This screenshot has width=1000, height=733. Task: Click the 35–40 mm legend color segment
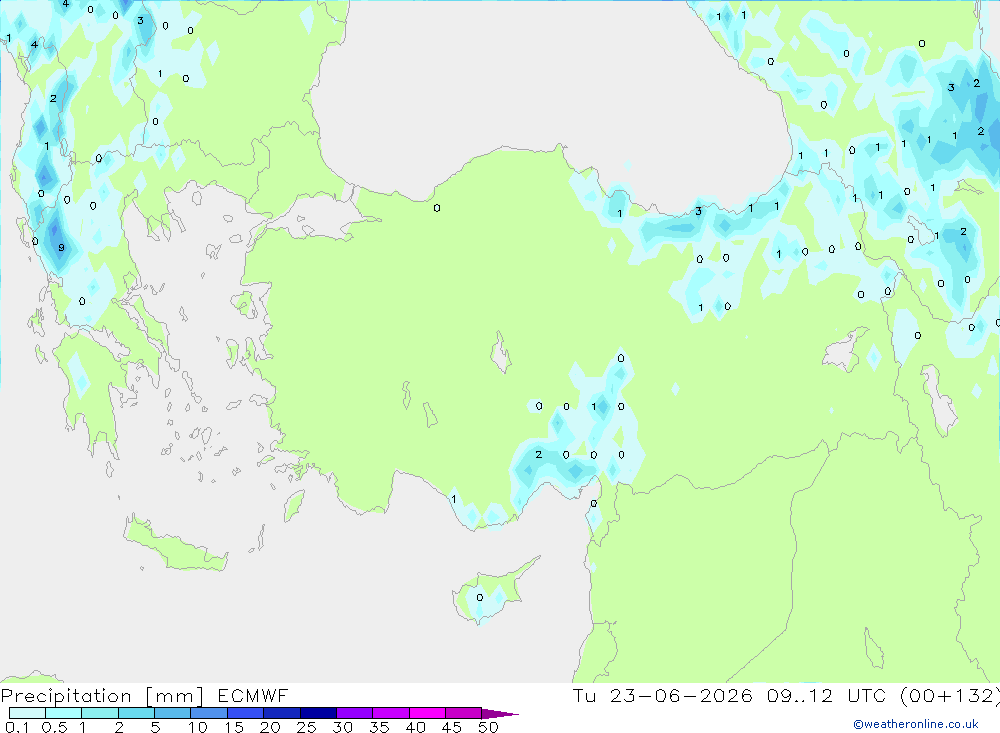tap(391, 713)
